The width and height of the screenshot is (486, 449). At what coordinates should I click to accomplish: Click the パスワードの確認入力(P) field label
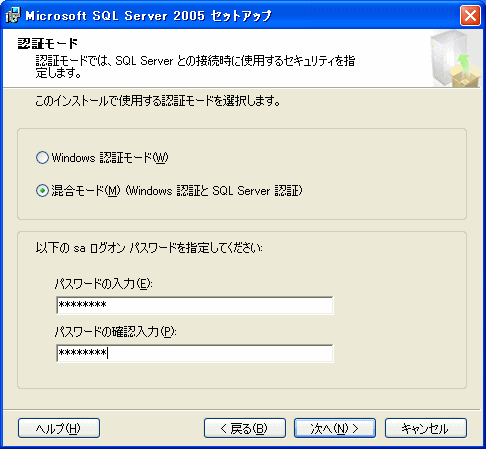click(115, 332)
